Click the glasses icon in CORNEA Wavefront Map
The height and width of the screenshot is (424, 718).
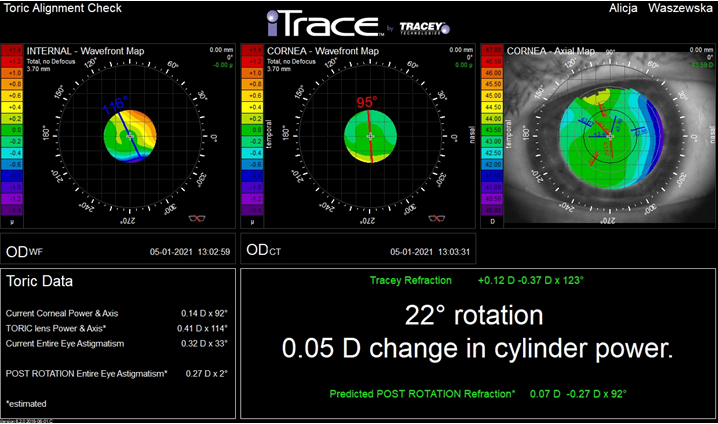tap(437, 218)
